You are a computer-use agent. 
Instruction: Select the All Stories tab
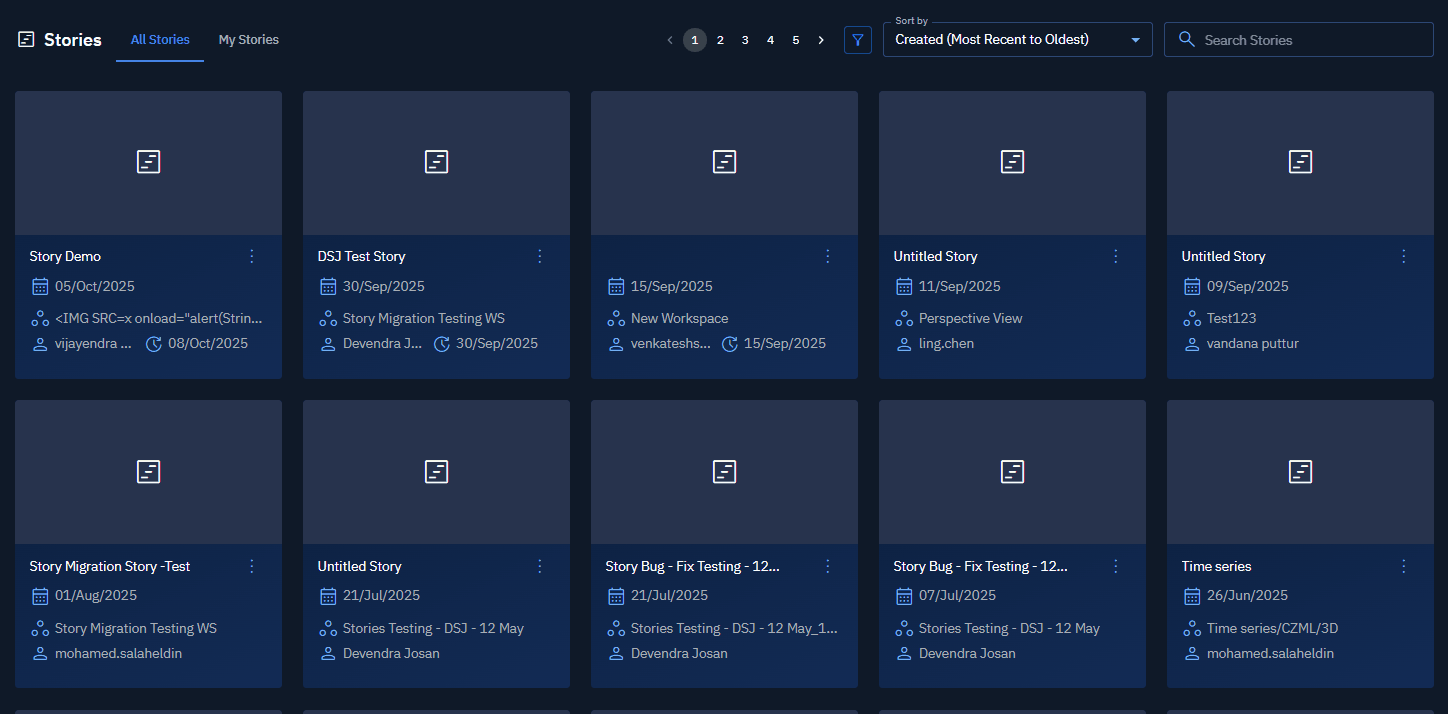pyautogui.click(x=160, y=40)
